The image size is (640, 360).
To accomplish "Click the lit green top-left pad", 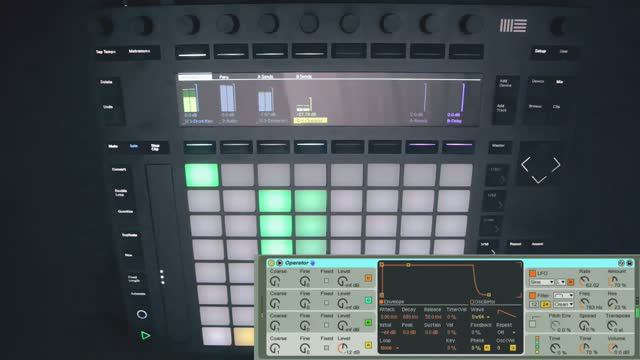I will click(x=202, y=176).
